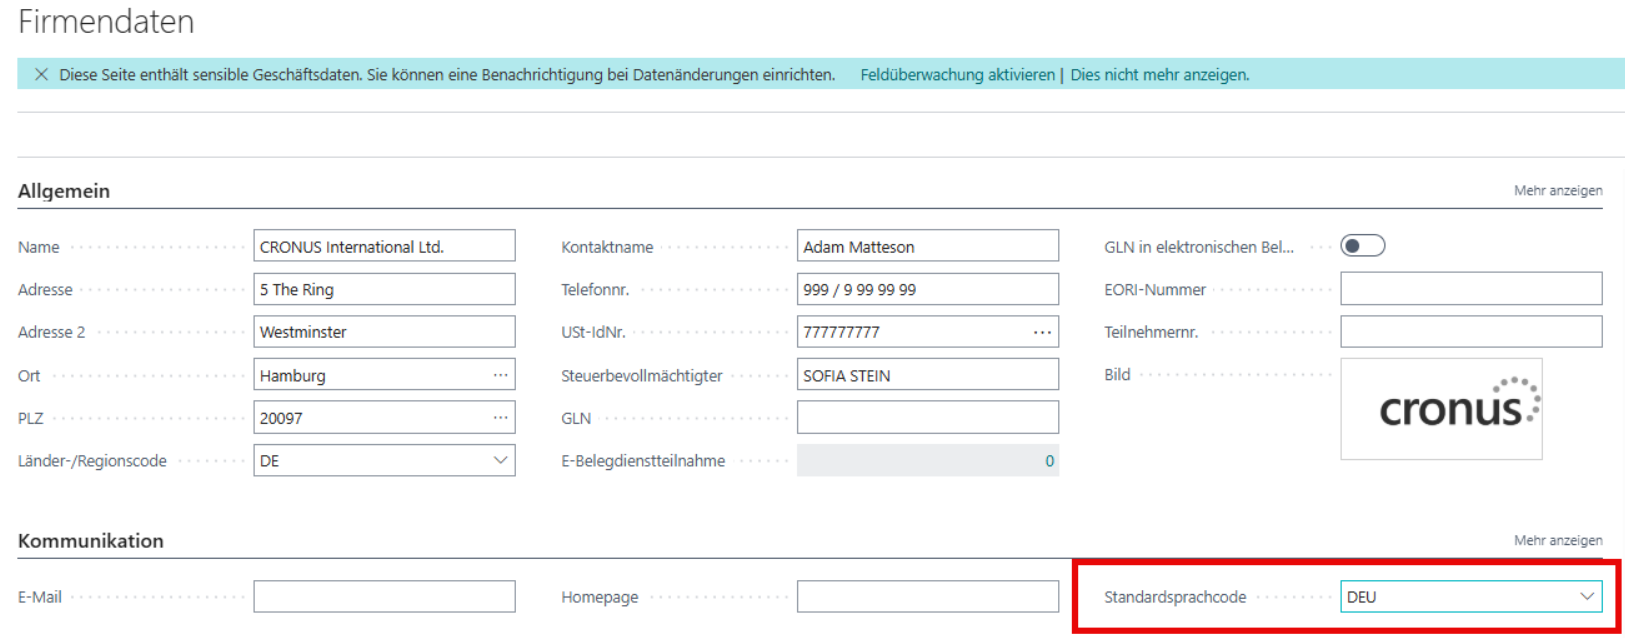Click the Steuerbevollmächtigter field
This screenshot has width=1625, height=638.
pyautogui.click(x=927, y=375)
